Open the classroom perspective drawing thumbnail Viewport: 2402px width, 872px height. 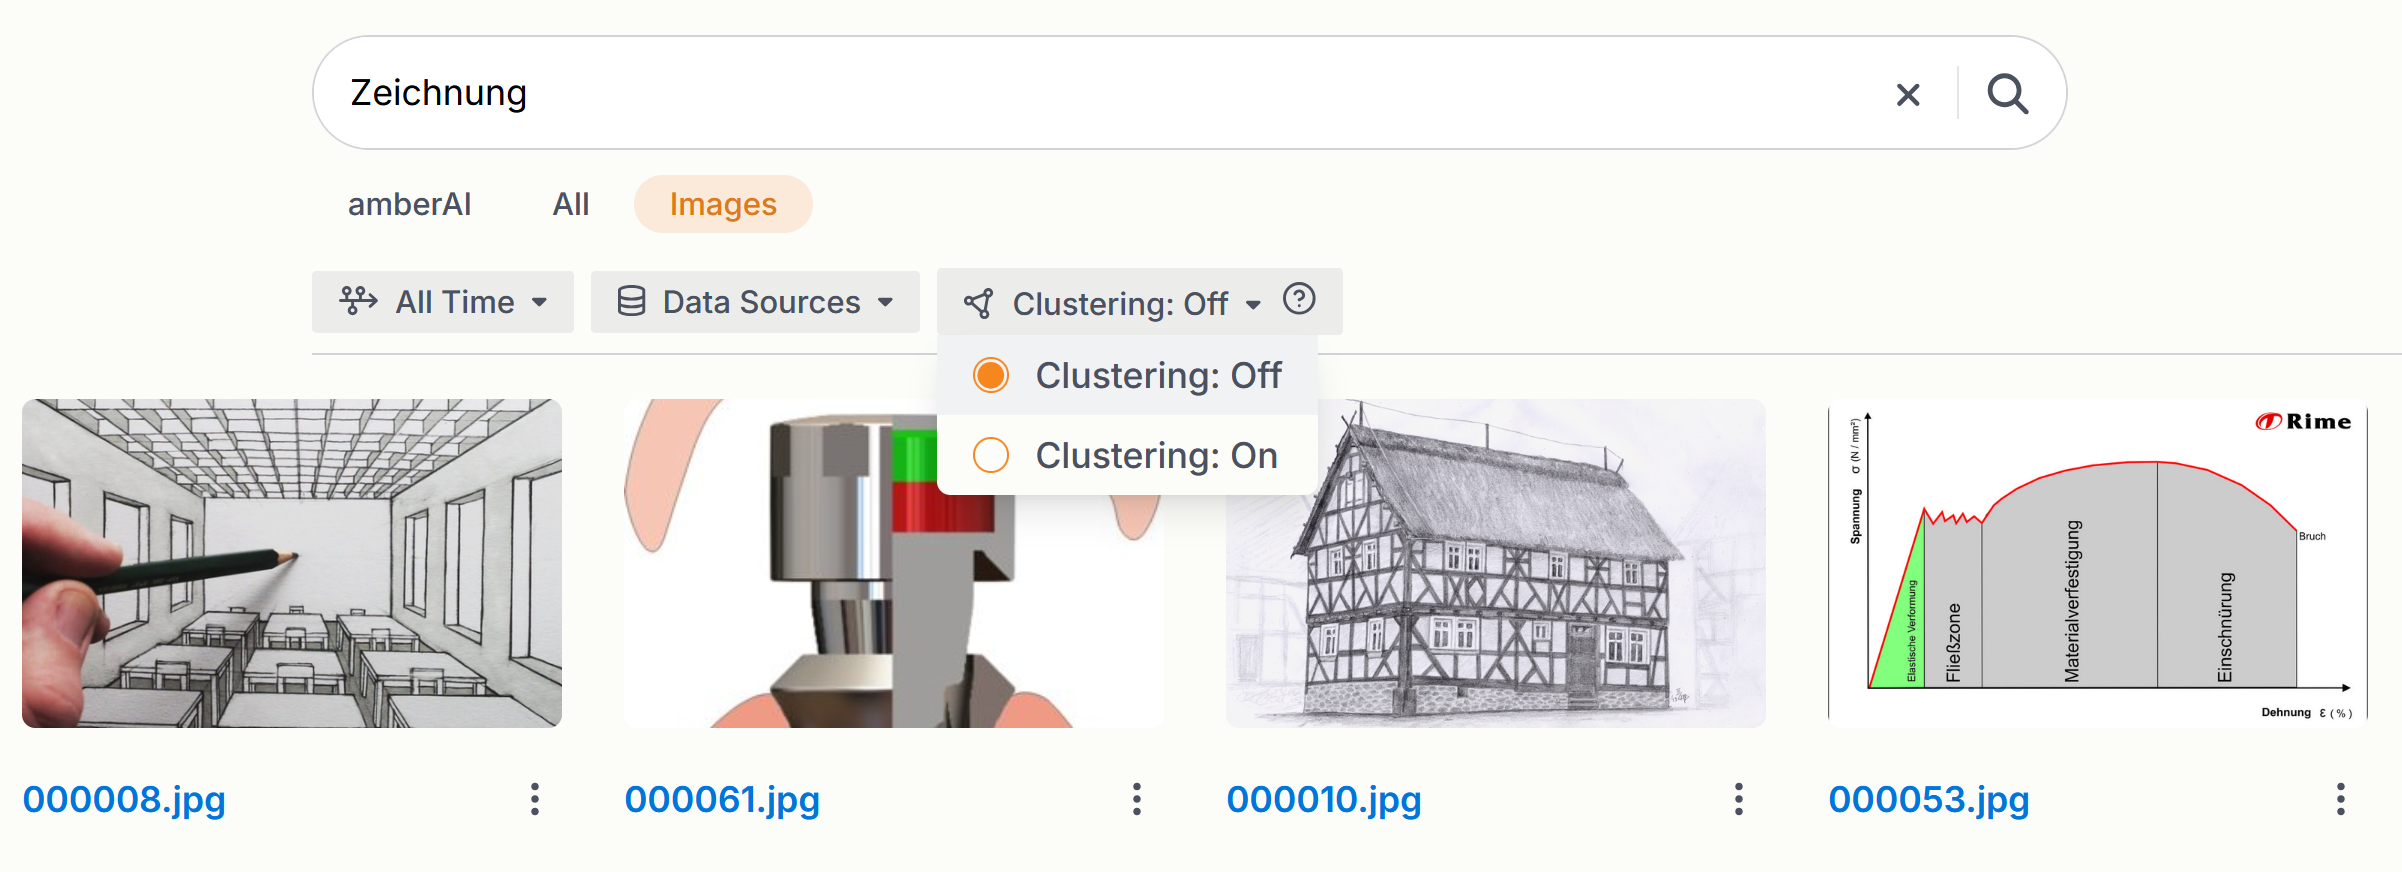tap(292, 563)
